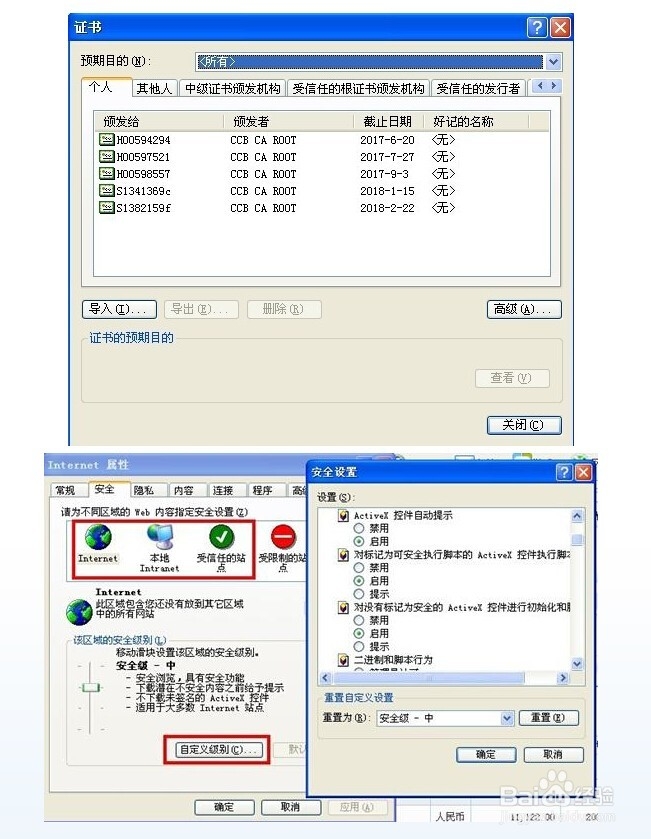Click setting icon beside 二进制和脚本行为
The height and width of the screenshot is (839, 651).
pos(343,660)
